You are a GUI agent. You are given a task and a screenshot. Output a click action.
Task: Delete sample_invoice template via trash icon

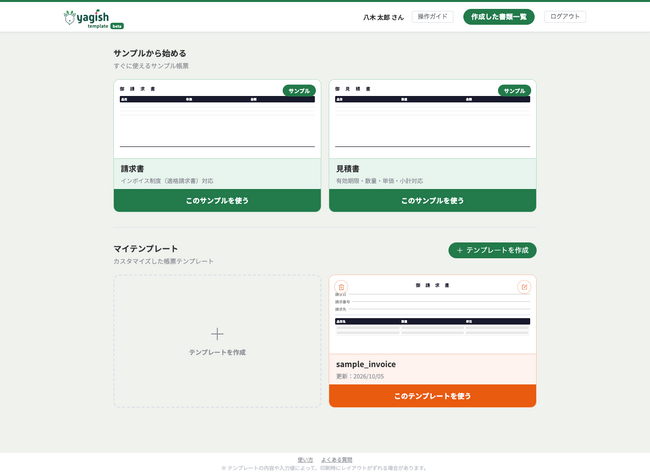pyautogui.click(x=341, y=287)
